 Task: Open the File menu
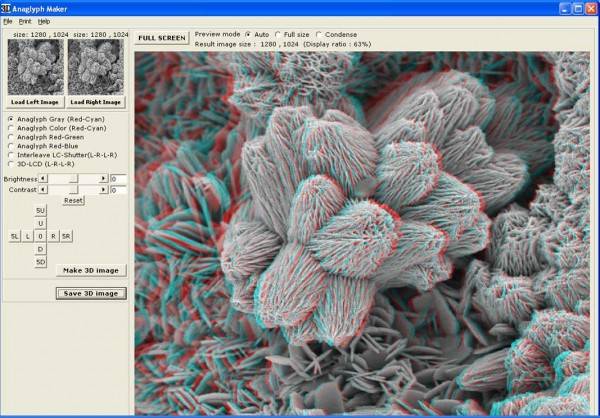pyautogui.click(x=8, y=21)
